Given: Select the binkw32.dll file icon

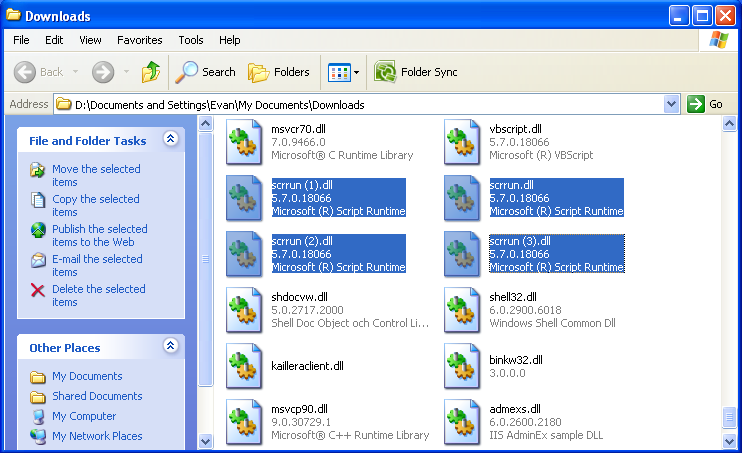Looking at the screenshot, I should [462, 366].
